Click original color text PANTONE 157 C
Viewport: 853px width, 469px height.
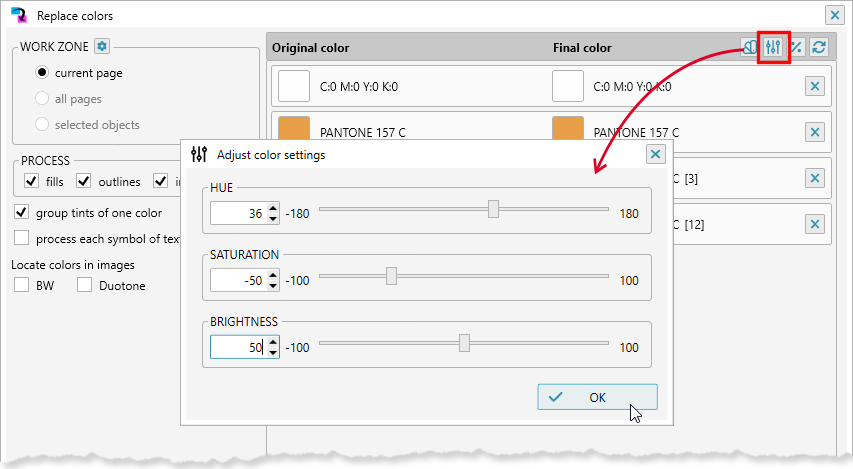coord(363,133)
